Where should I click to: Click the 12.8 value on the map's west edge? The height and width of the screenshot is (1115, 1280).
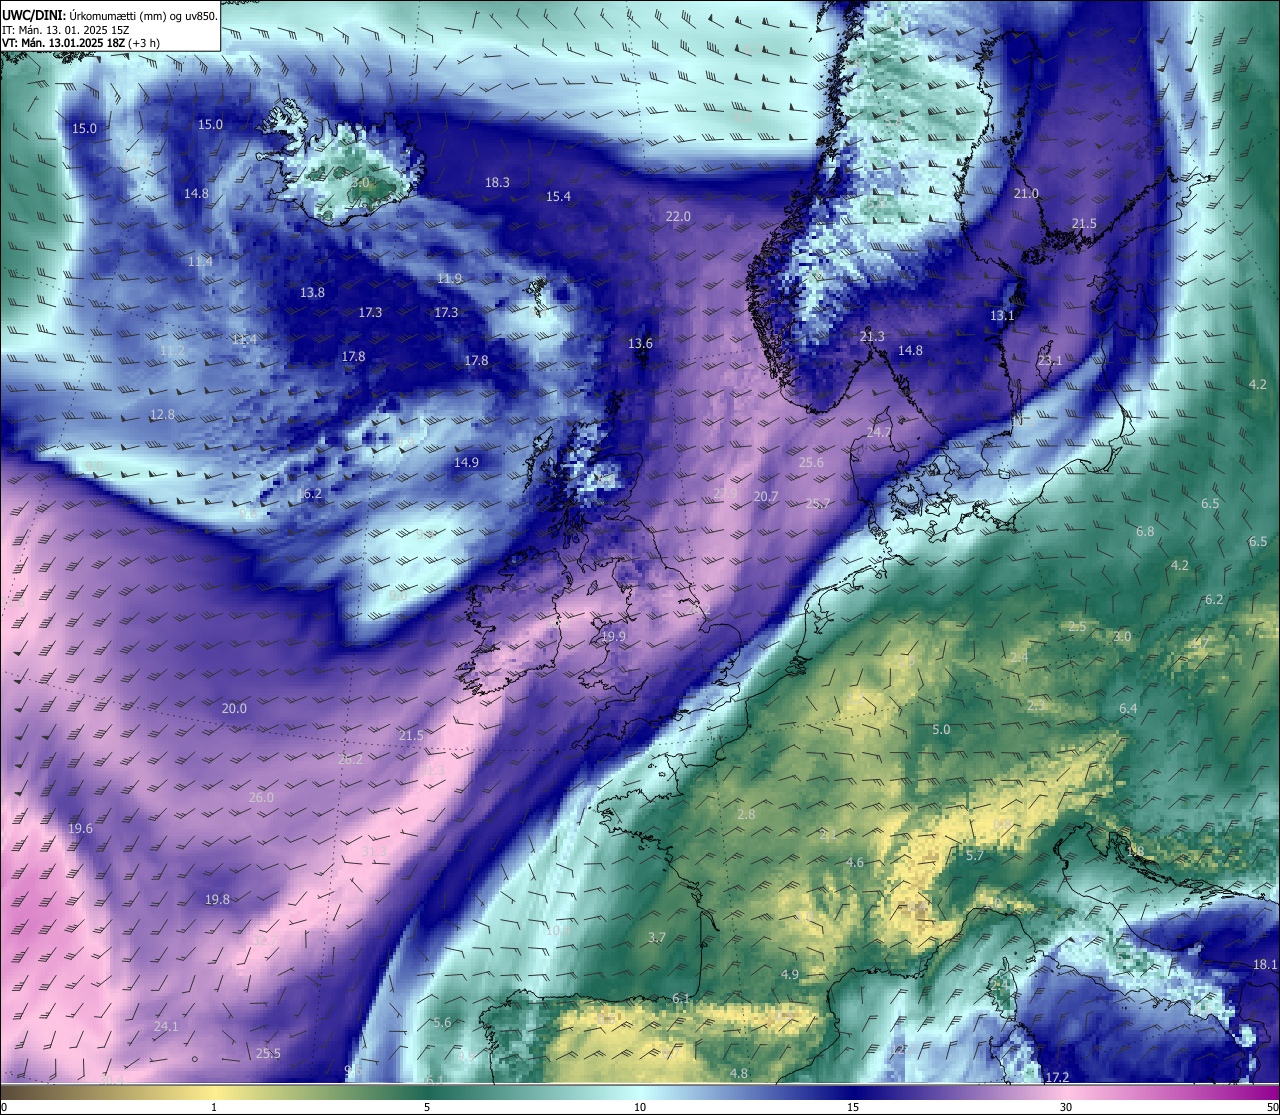coord(162,414)
